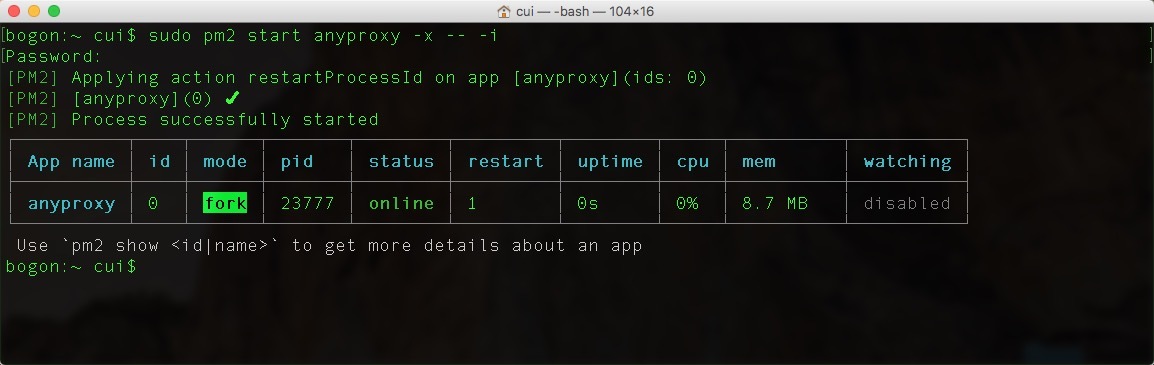Click the "Password:" prompt line

click(54, 57)
